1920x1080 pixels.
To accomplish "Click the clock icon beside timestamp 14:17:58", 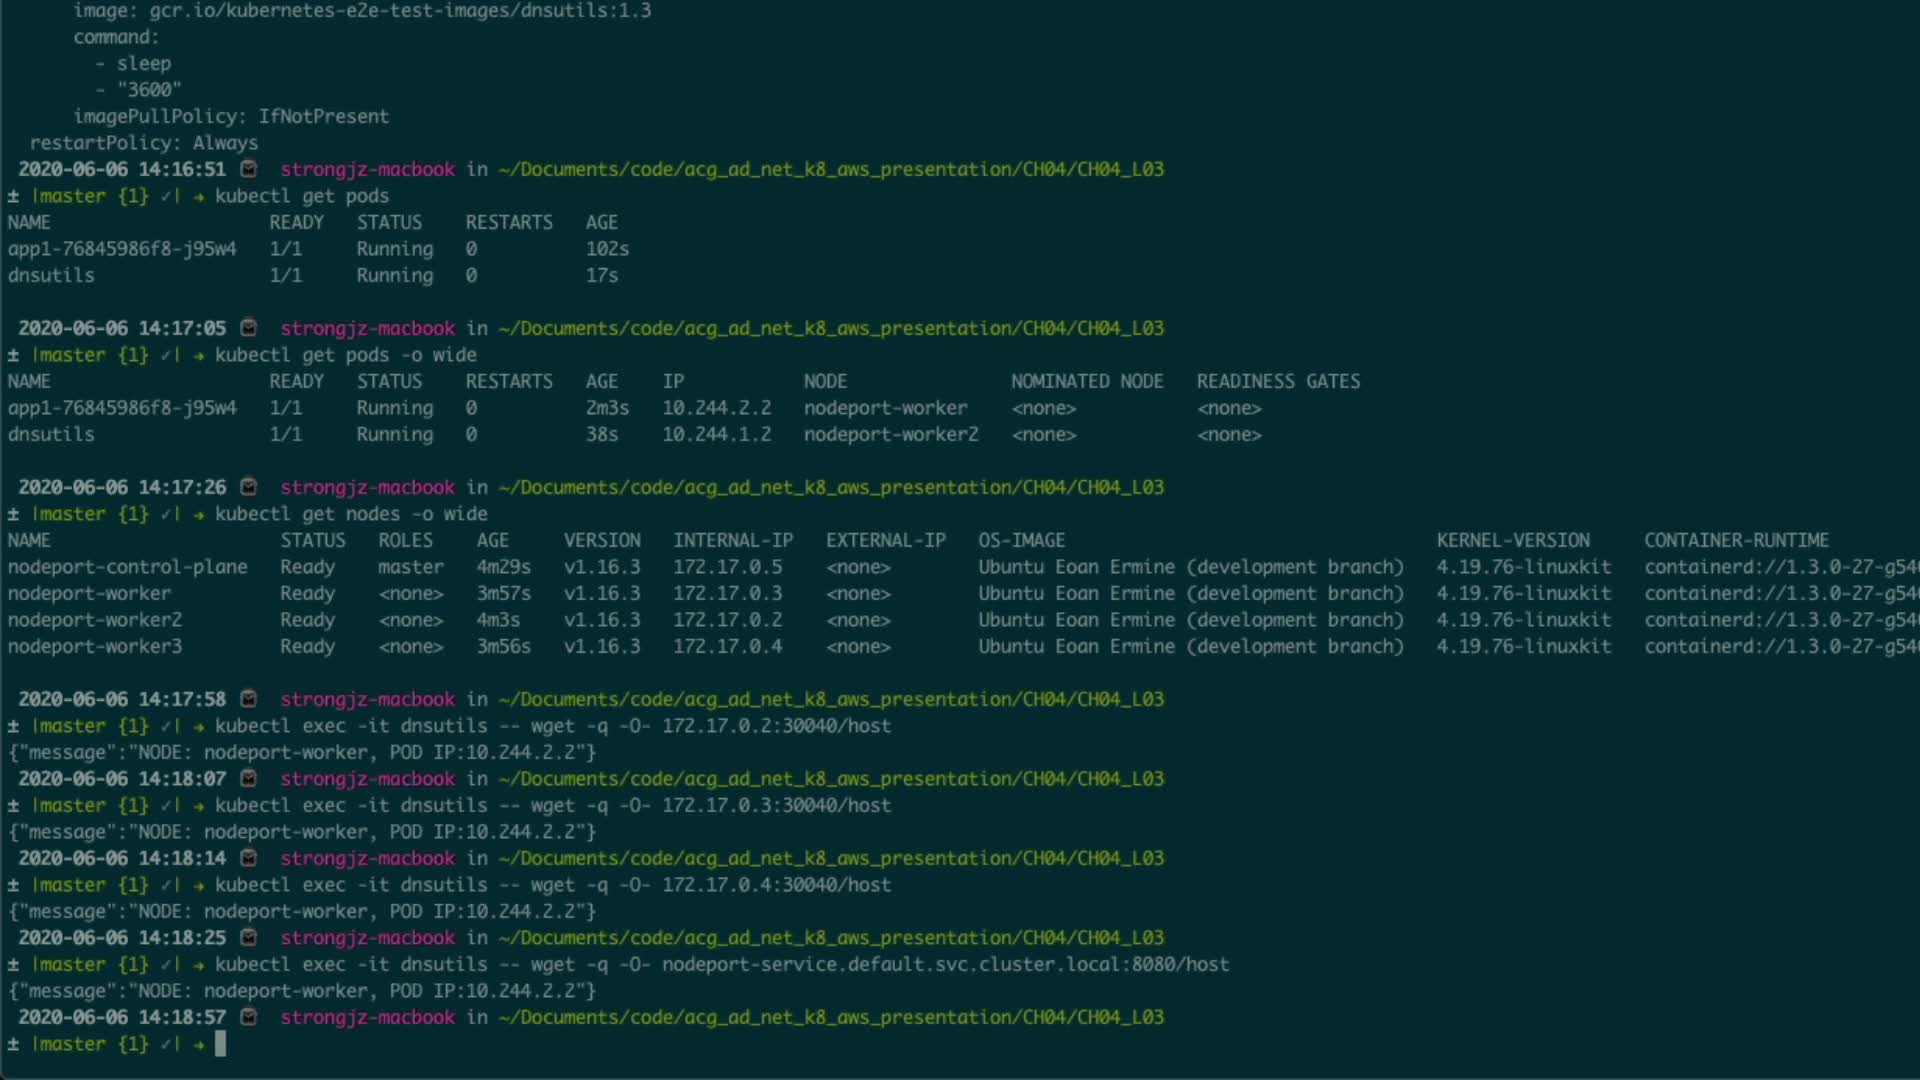I will [x=249, y=699].
